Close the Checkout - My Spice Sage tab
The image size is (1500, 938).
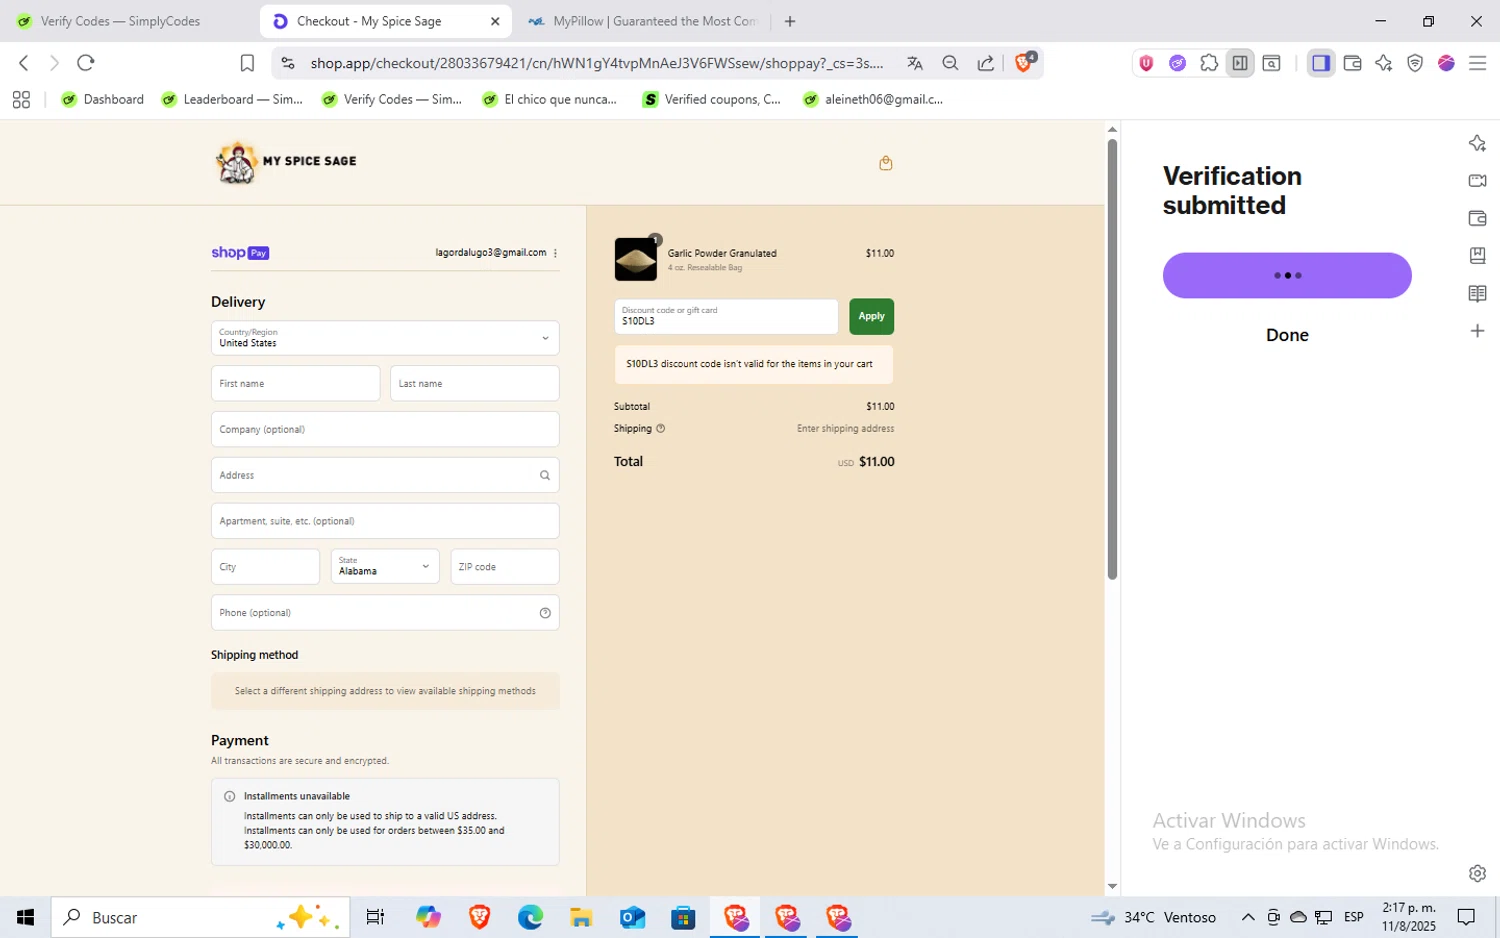coord(495,21)
